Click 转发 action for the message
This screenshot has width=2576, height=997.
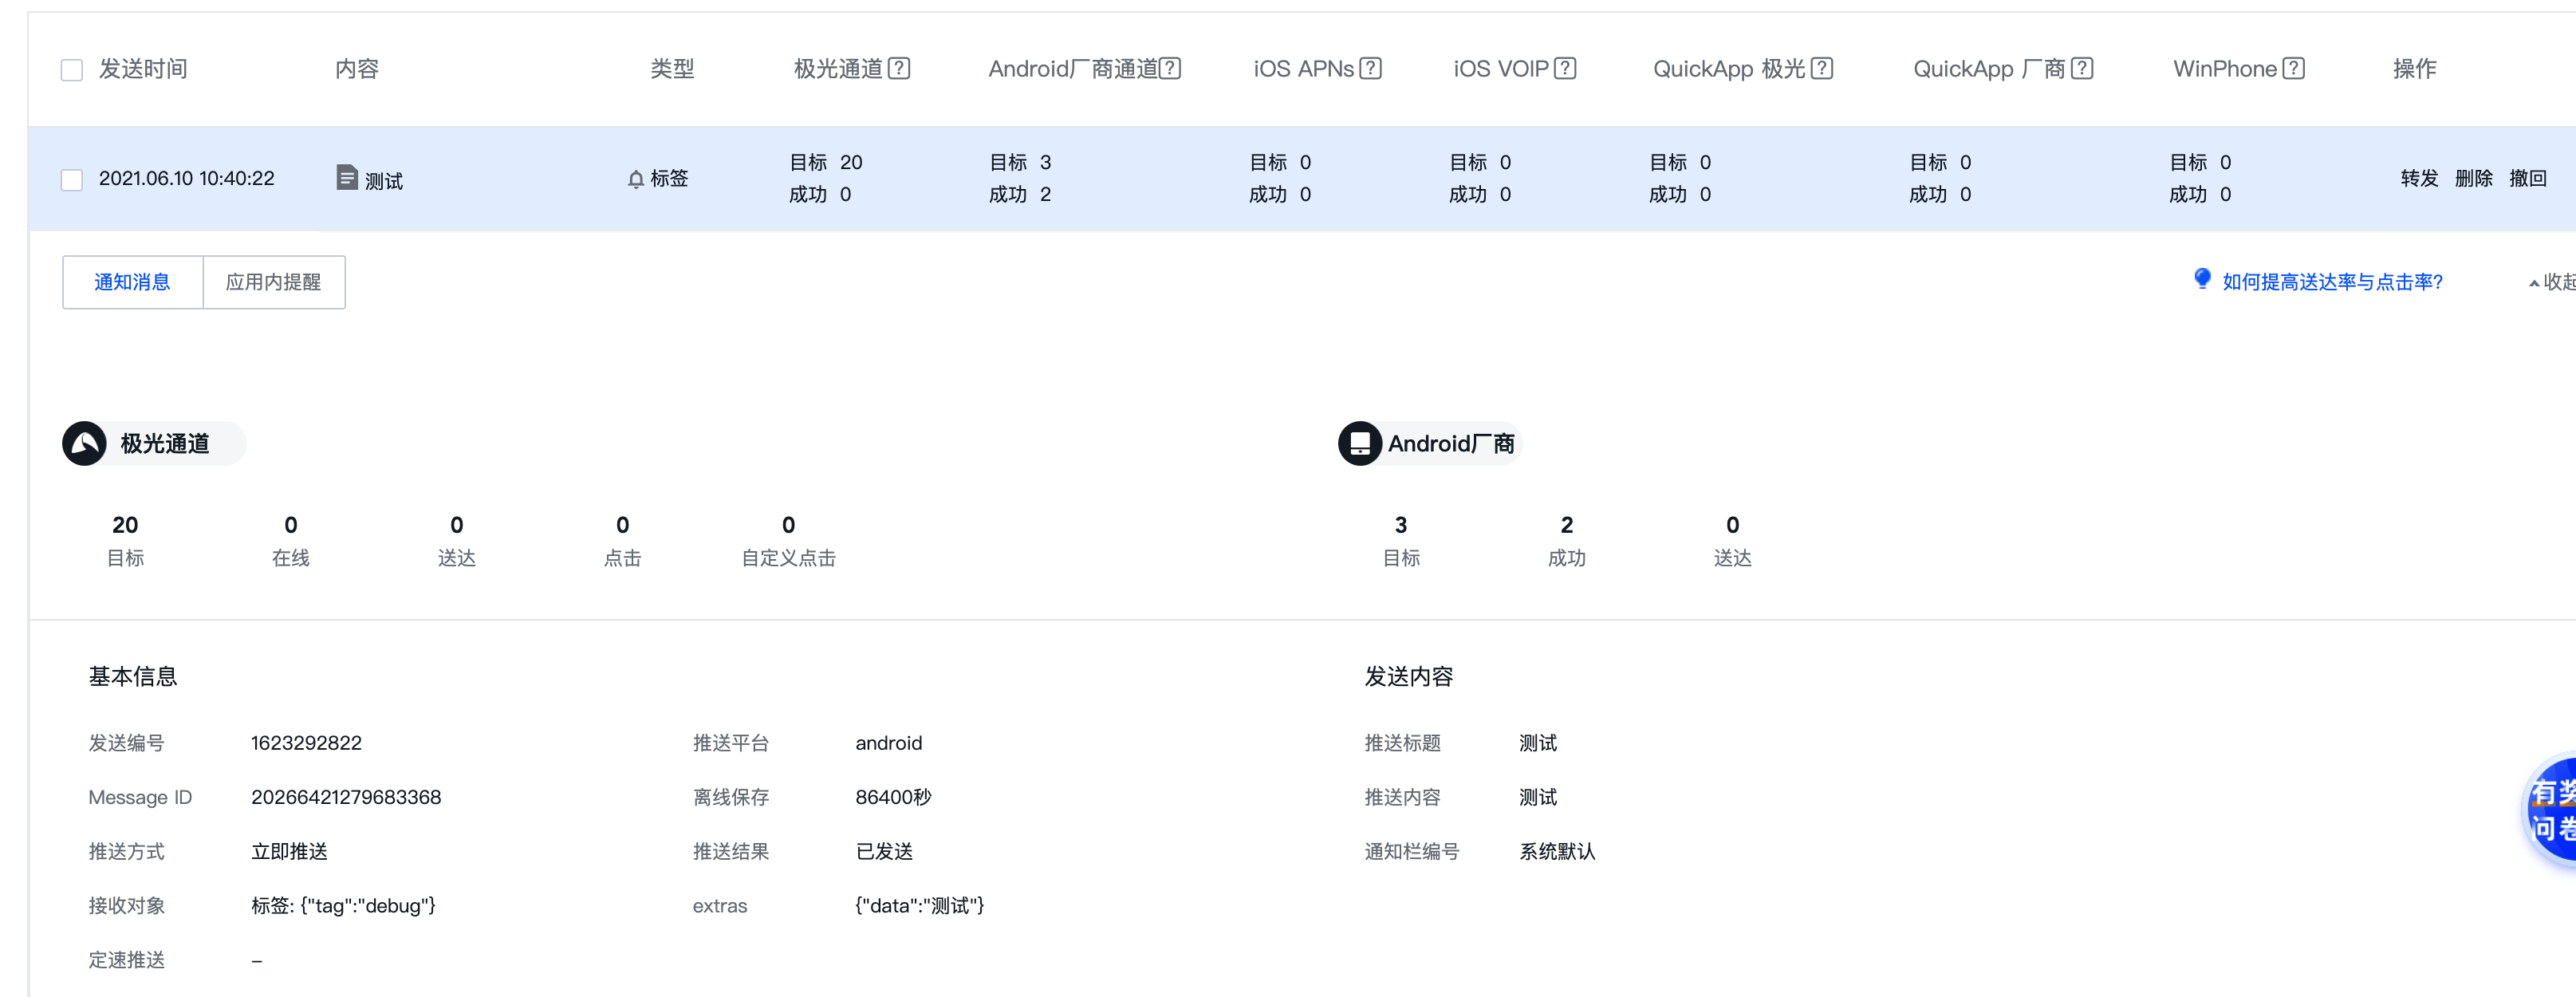coord(2418,178)
